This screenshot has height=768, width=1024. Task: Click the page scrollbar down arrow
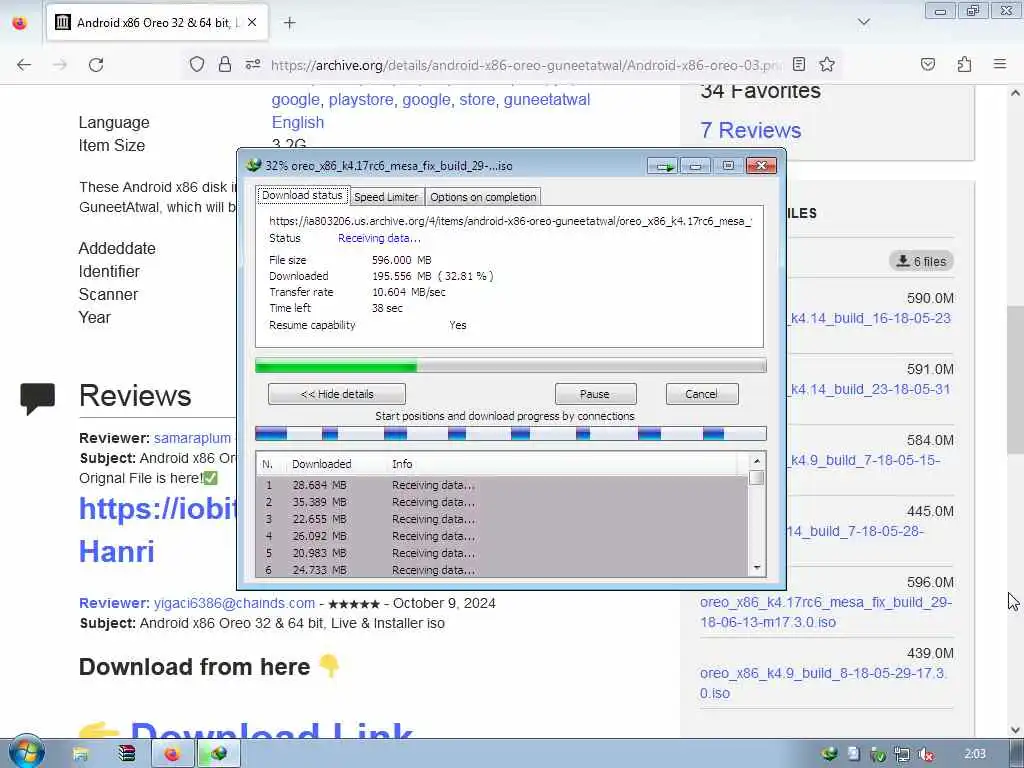(x=1015, y=729)
